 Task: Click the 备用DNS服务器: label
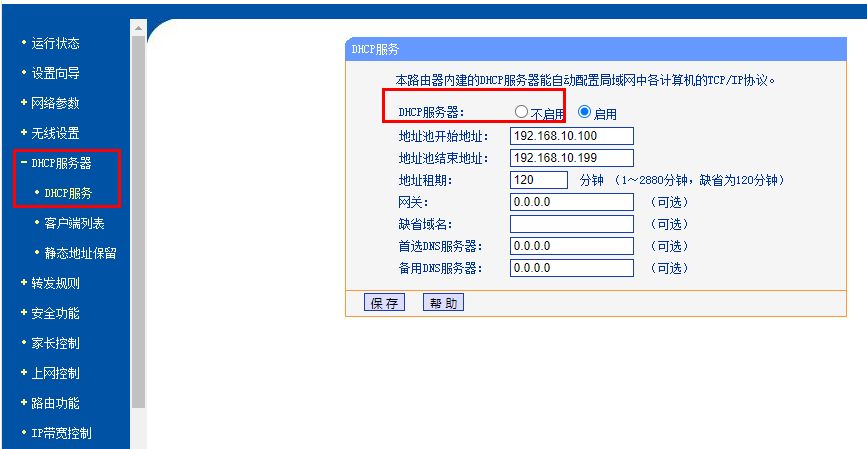pyautogui.click(x=441, y=268)
